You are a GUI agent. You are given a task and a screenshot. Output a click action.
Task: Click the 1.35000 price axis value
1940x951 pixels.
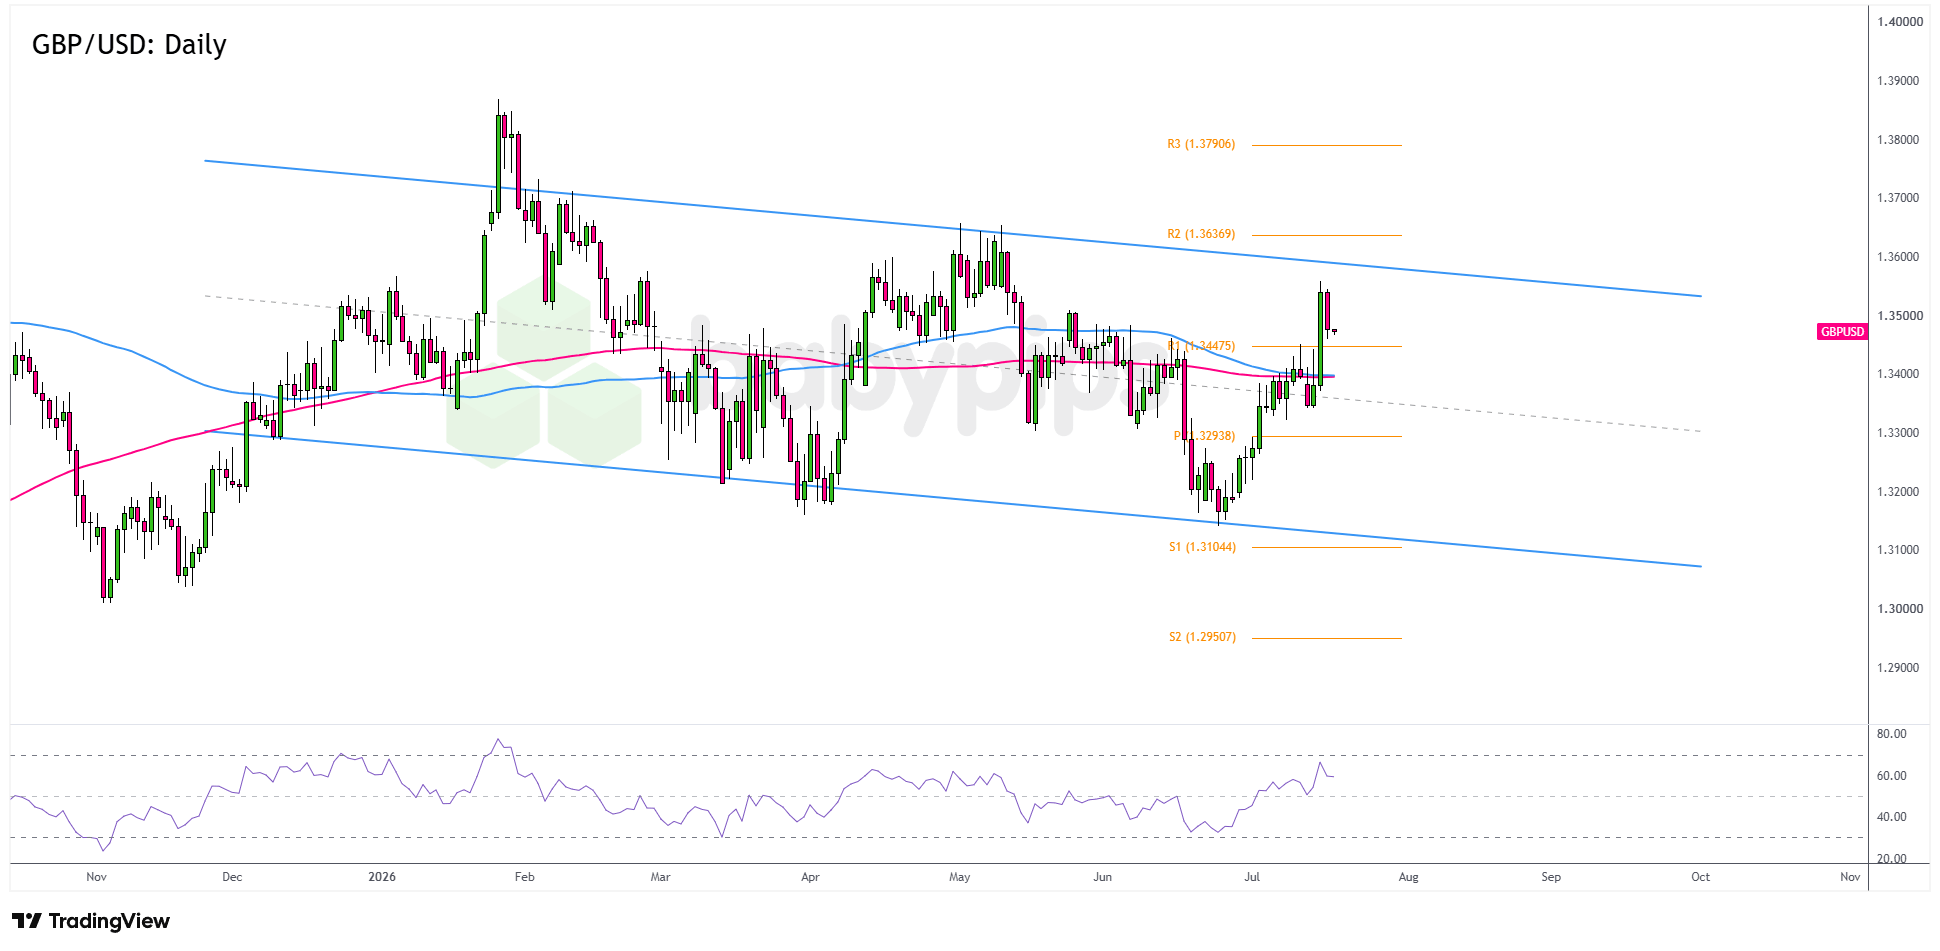pos(1898,316)
